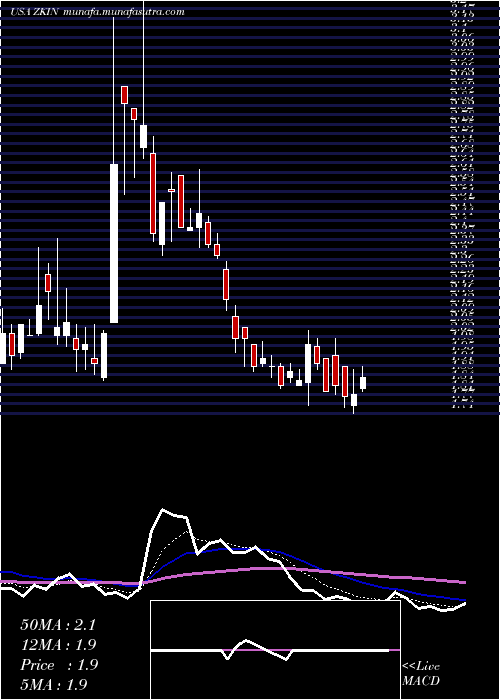Click the USA ZKIN chart title
The image size is (500, 700).
click(x=36, y=12)
